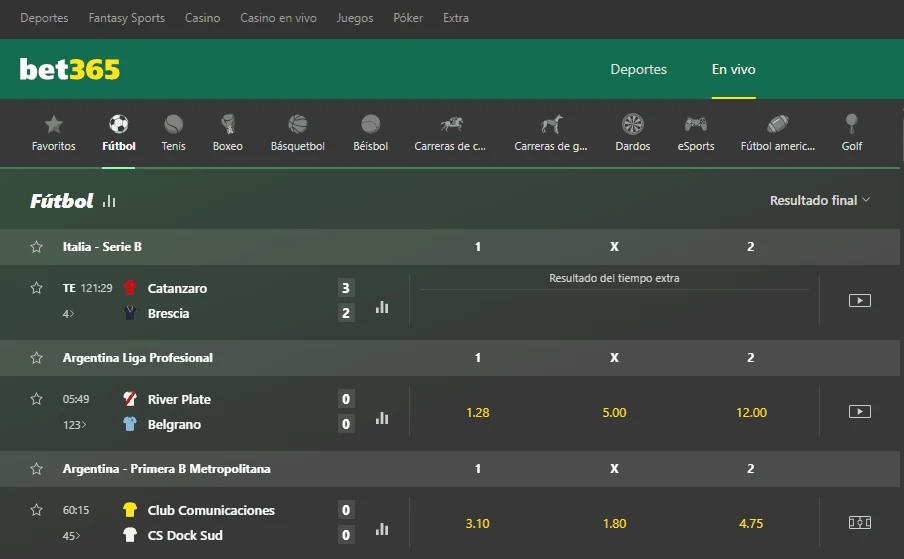
Task: Open the Resultado final market dropdown
Action: [820, 201]
